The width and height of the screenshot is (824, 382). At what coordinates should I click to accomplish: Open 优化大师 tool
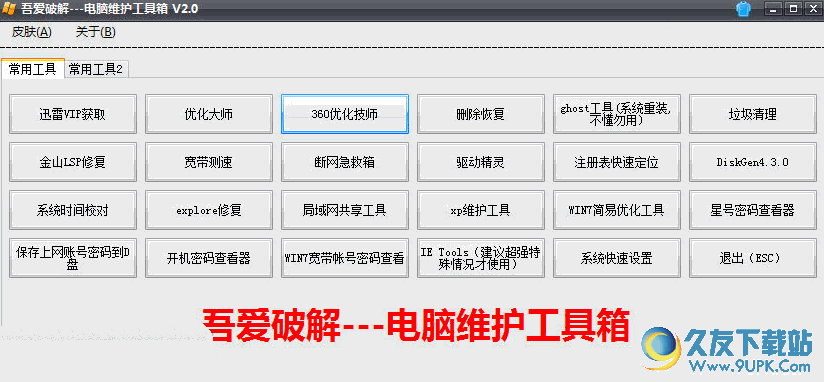click(209, 114)
